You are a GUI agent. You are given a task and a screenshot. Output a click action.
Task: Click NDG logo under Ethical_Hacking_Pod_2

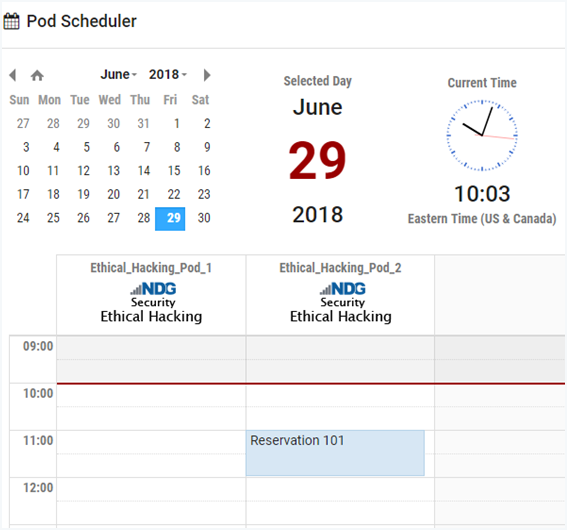342,289
